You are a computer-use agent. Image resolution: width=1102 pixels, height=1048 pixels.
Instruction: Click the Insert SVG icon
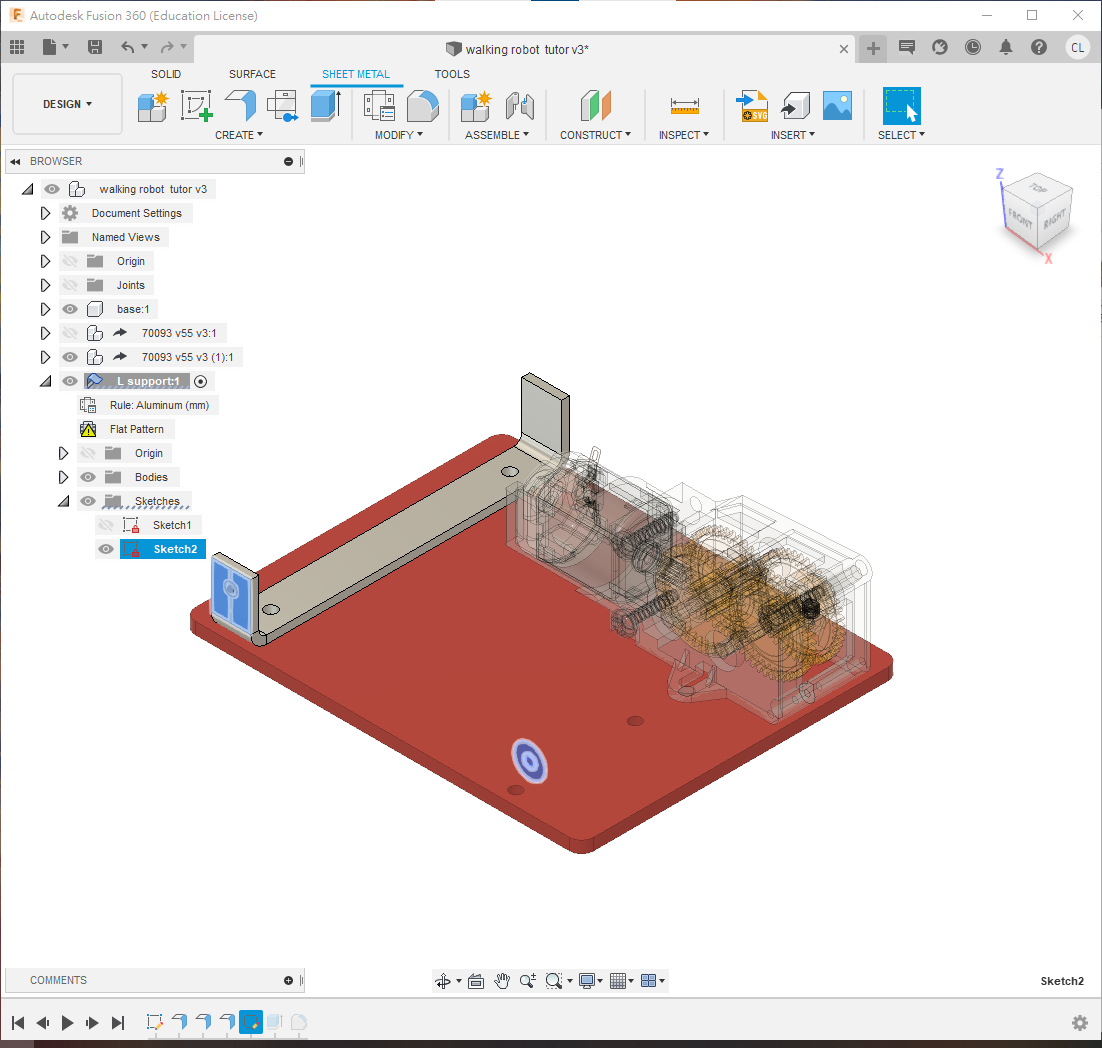(x=752, y=104)
